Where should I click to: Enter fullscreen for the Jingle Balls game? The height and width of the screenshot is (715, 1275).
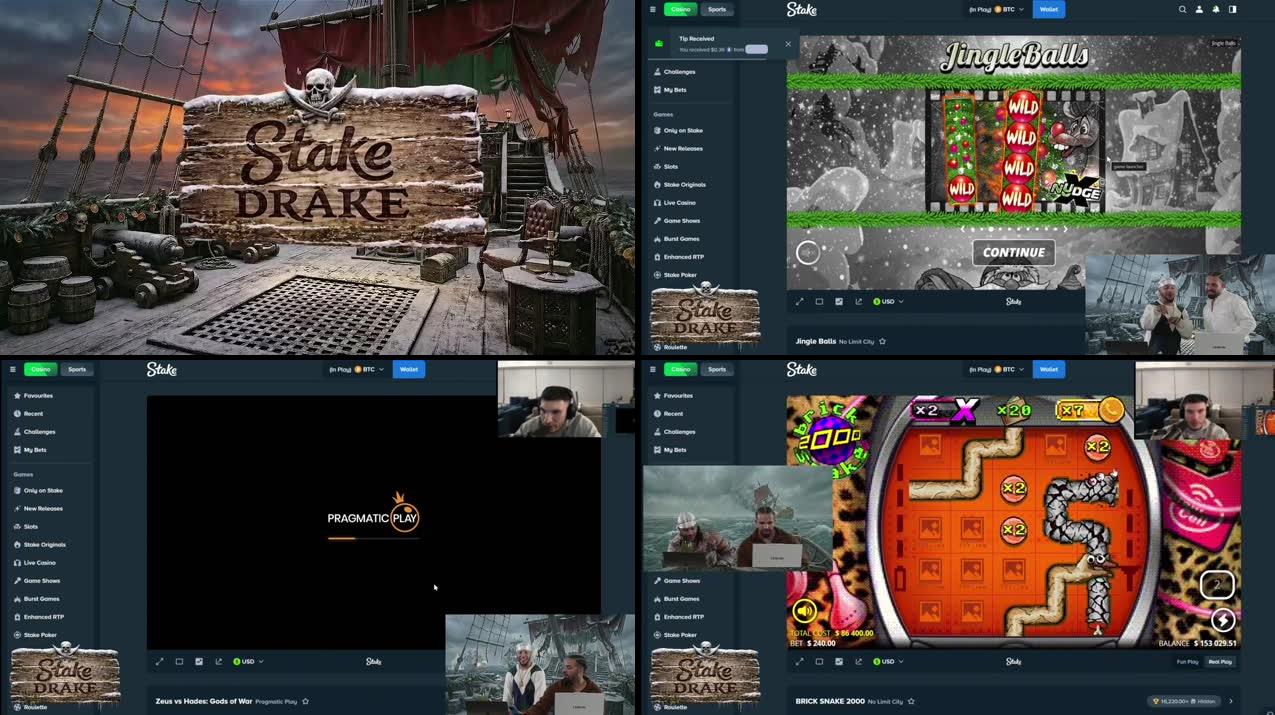[799, 301]
